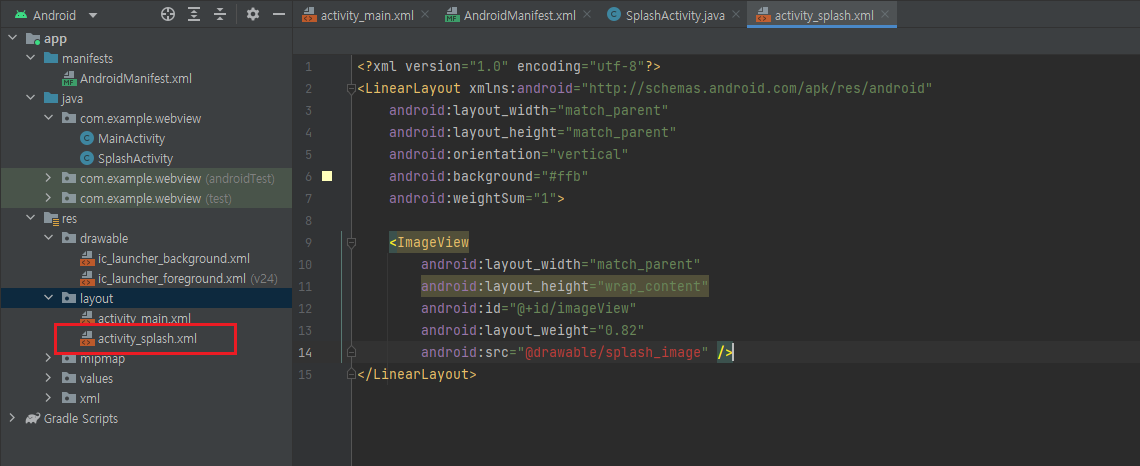
Task: Click the Expand All icon
Action: click(x=194, y=15)
